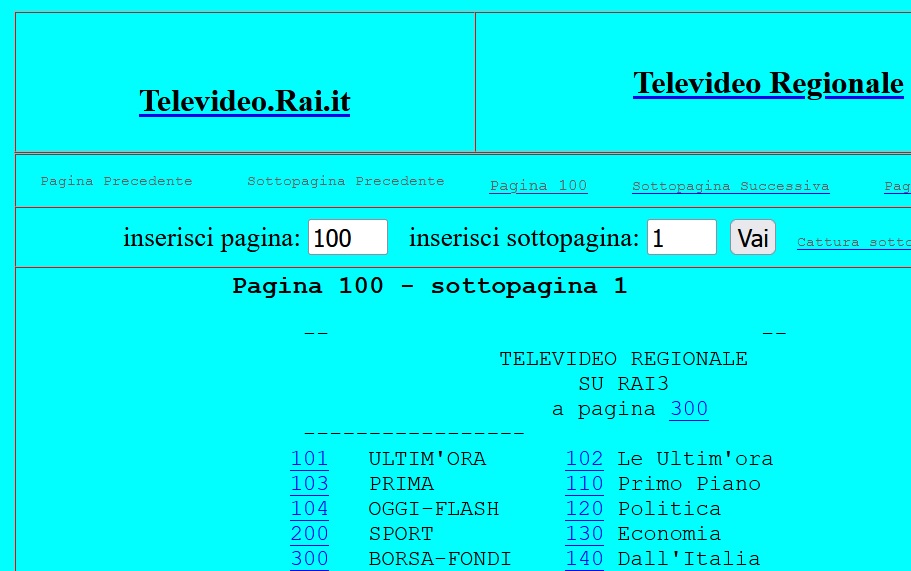Image resolution: width=911 pixels, height=571 pixels.
Task: Click the BORSA-FONDI label text
Action: pos(440,559)
